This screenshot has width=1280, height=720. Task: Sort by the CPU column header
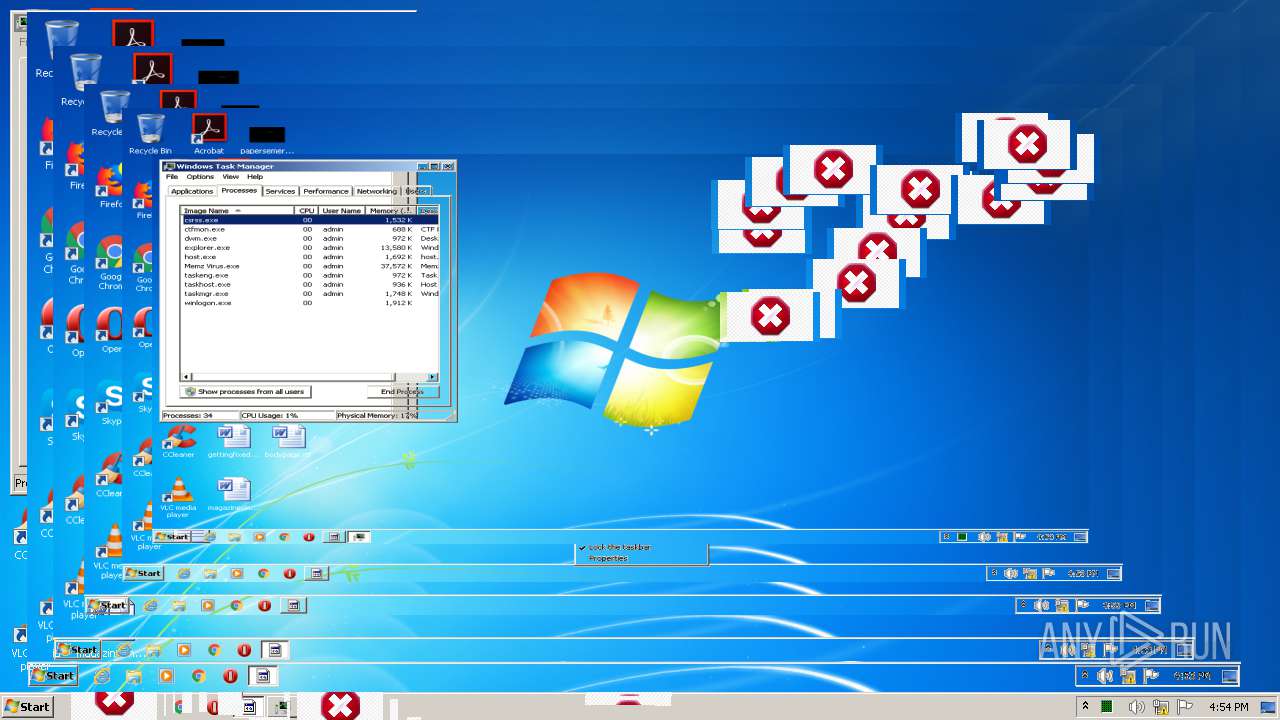click(x=307, y=211)
